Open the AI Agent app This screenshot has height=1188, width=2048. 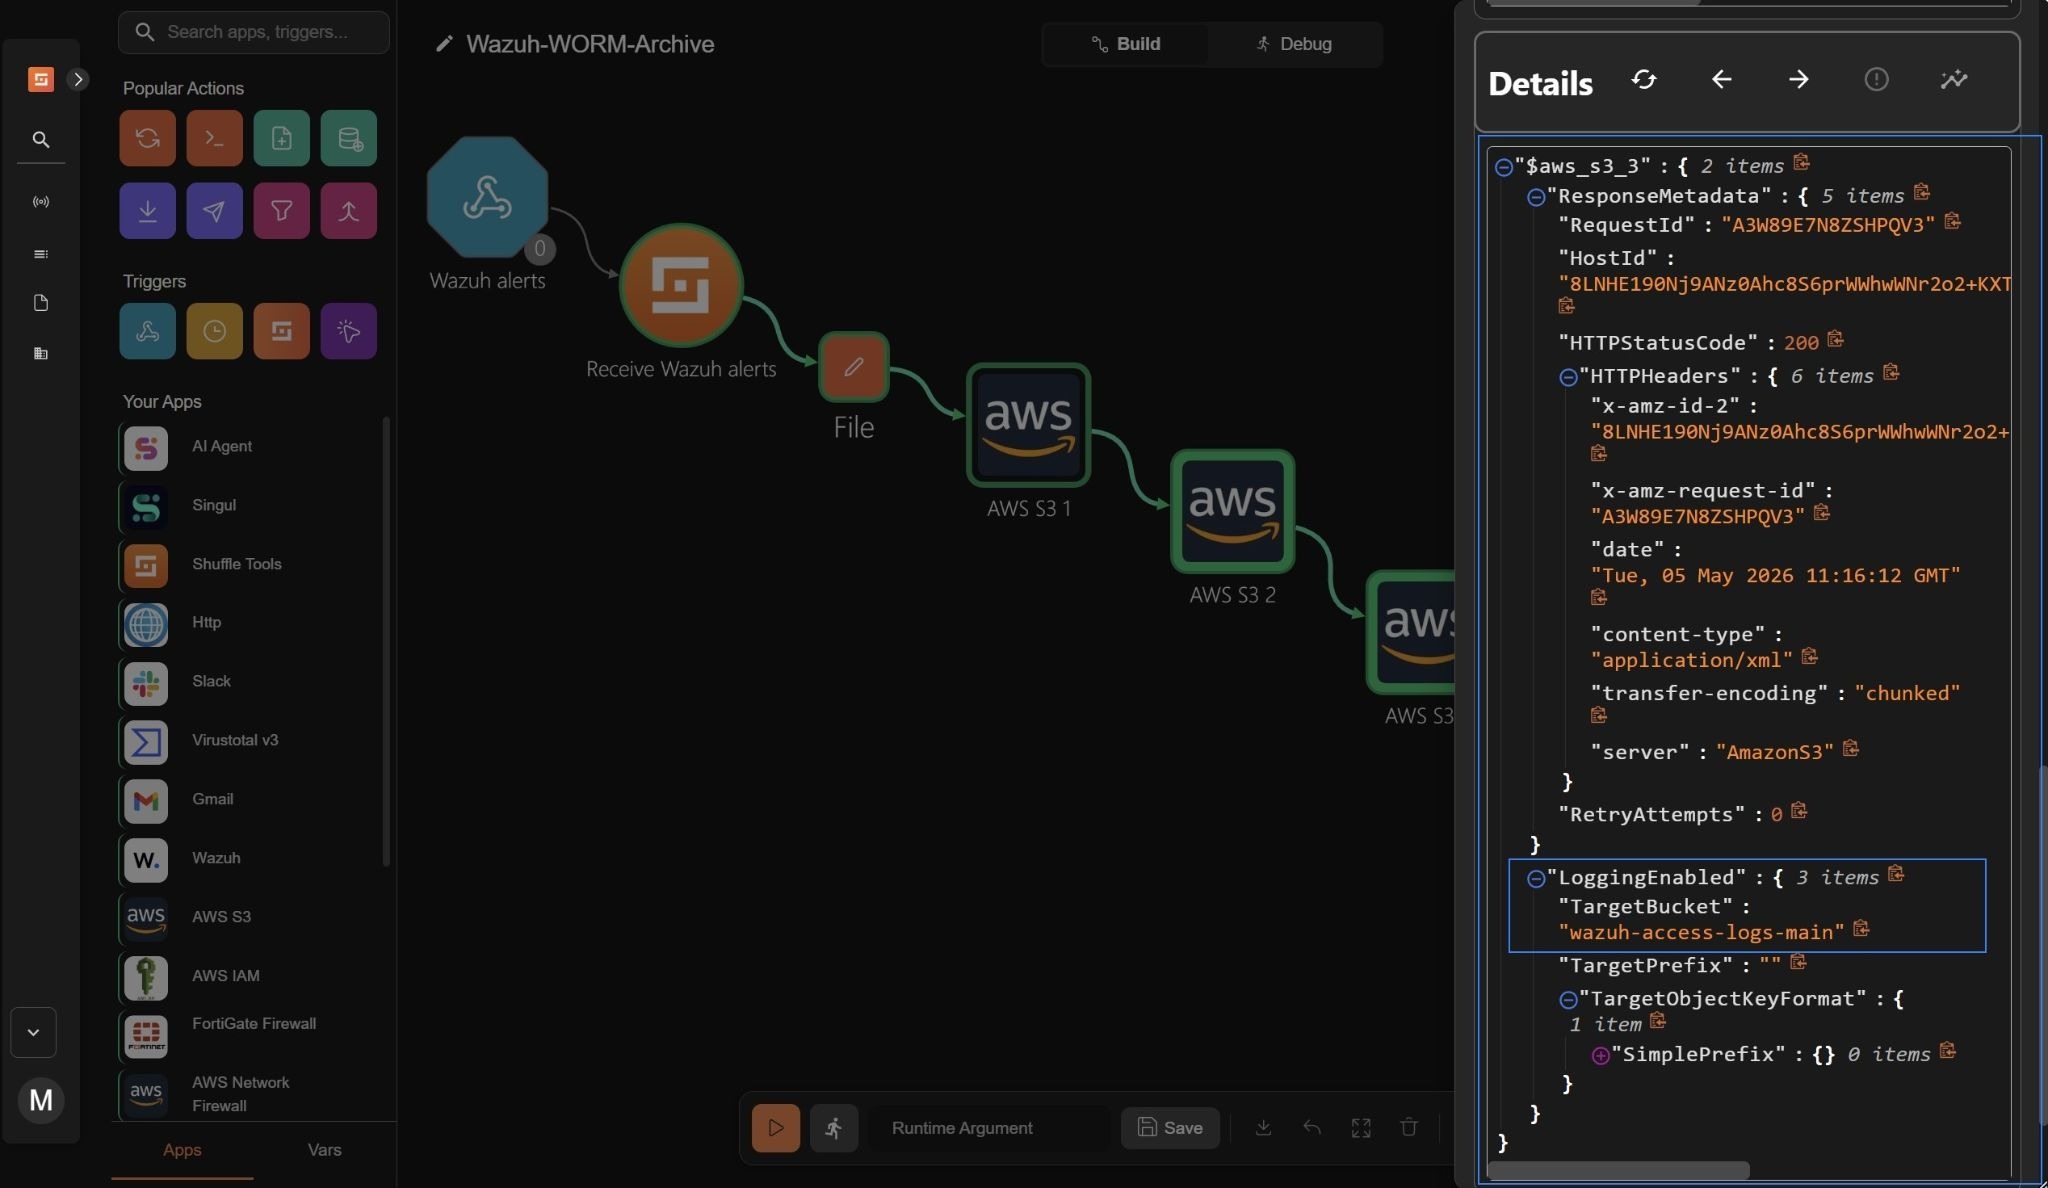[x=250, y=448]
